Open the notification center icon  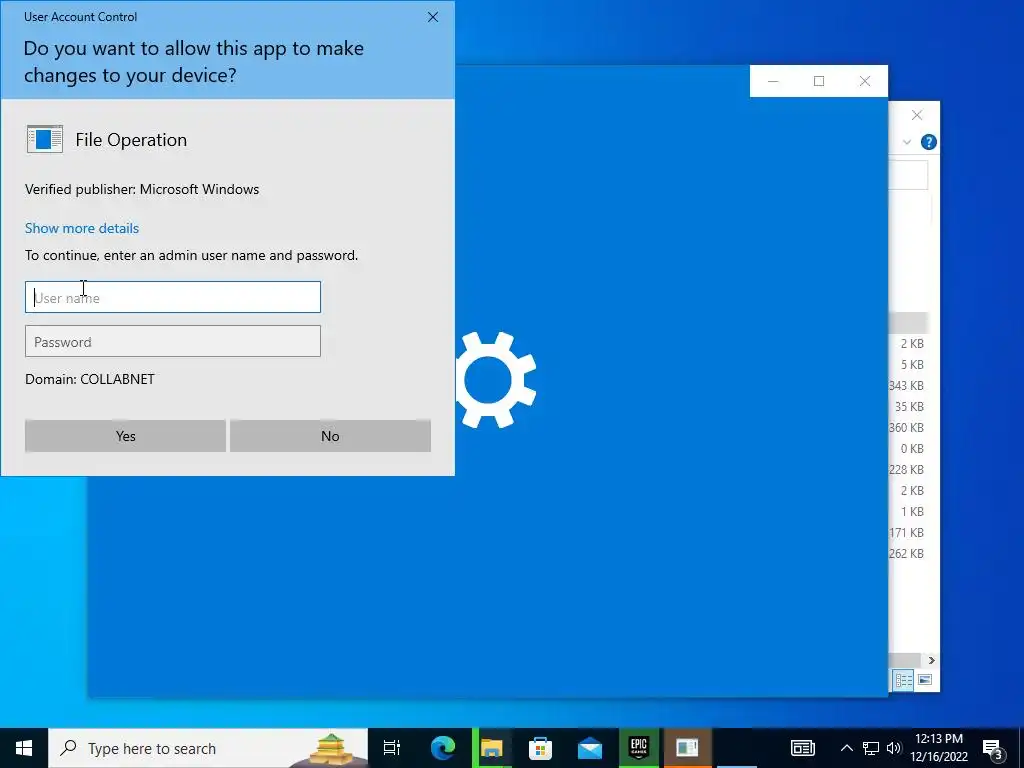(993, 748)
